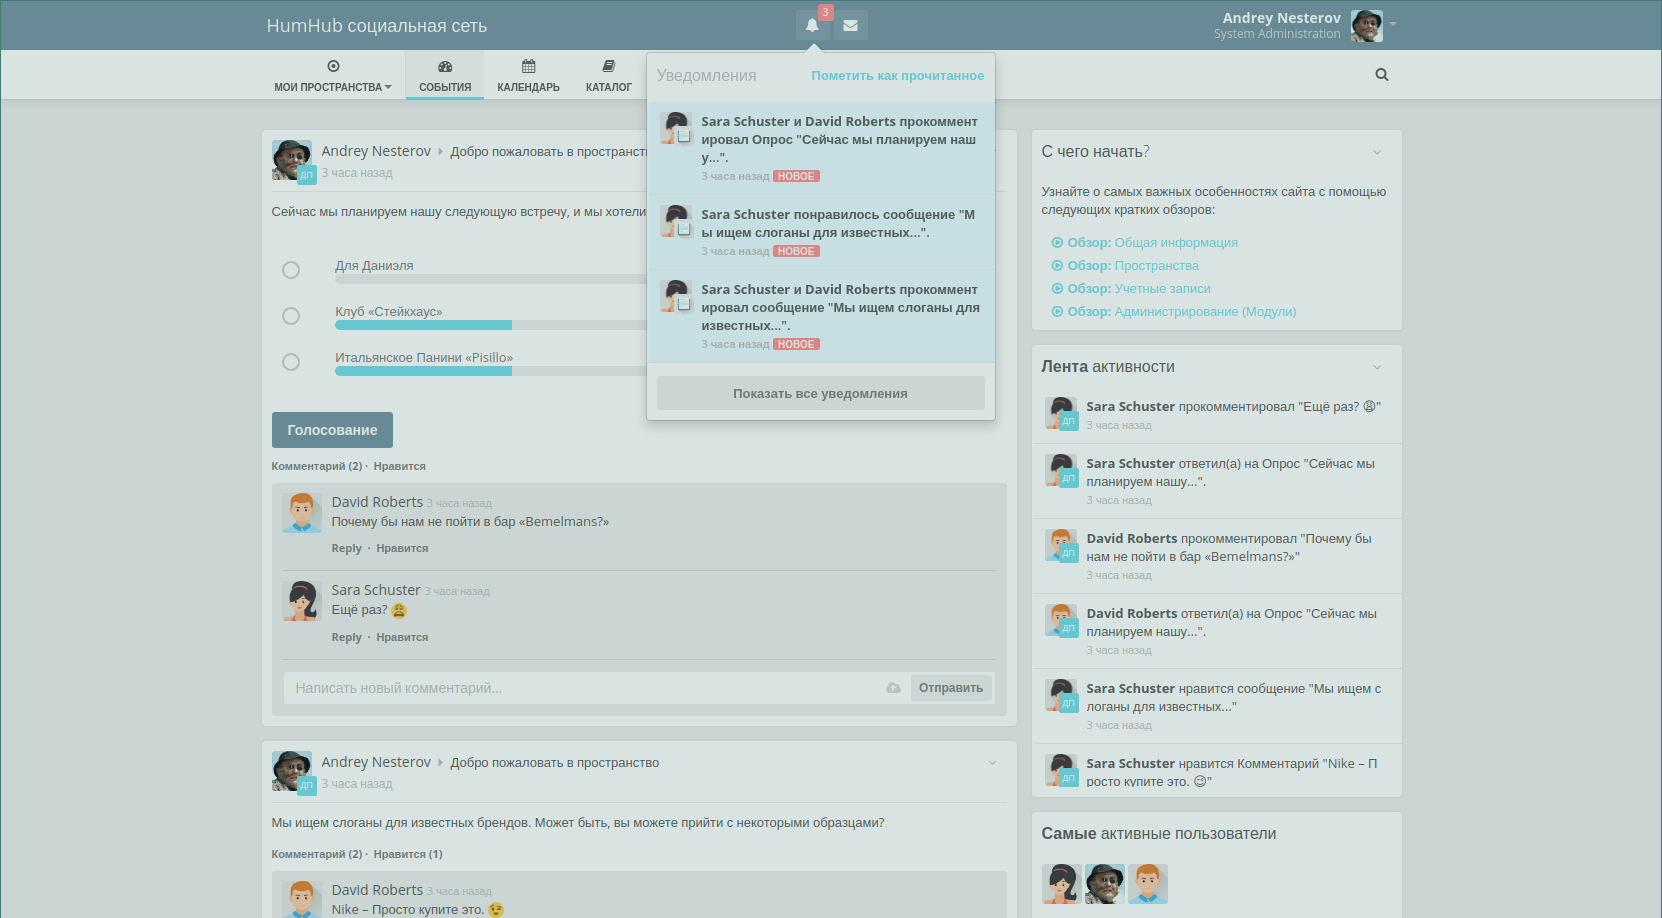The image size is (1662, 918).
Task: Open the 'Мои пространства' dropdown
Action: click(x=333, y=76)
